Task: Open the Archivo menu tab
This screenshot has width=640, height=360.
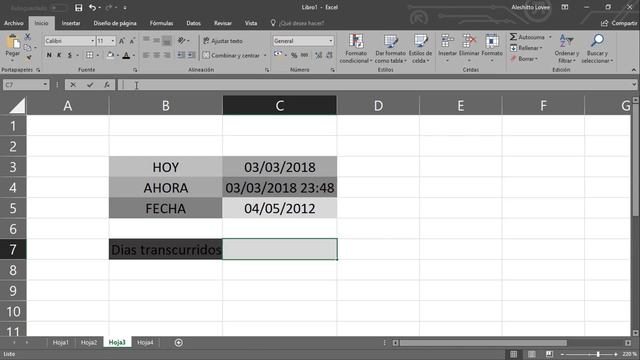Action: click(x=13, y=23)
